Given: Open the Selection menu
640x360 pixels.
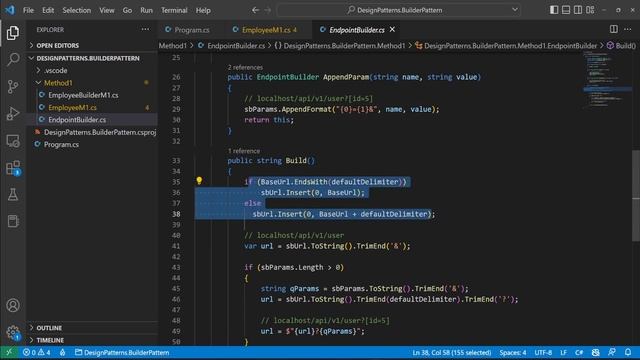Looking at the screenshot, I should [x=76, y=10].
